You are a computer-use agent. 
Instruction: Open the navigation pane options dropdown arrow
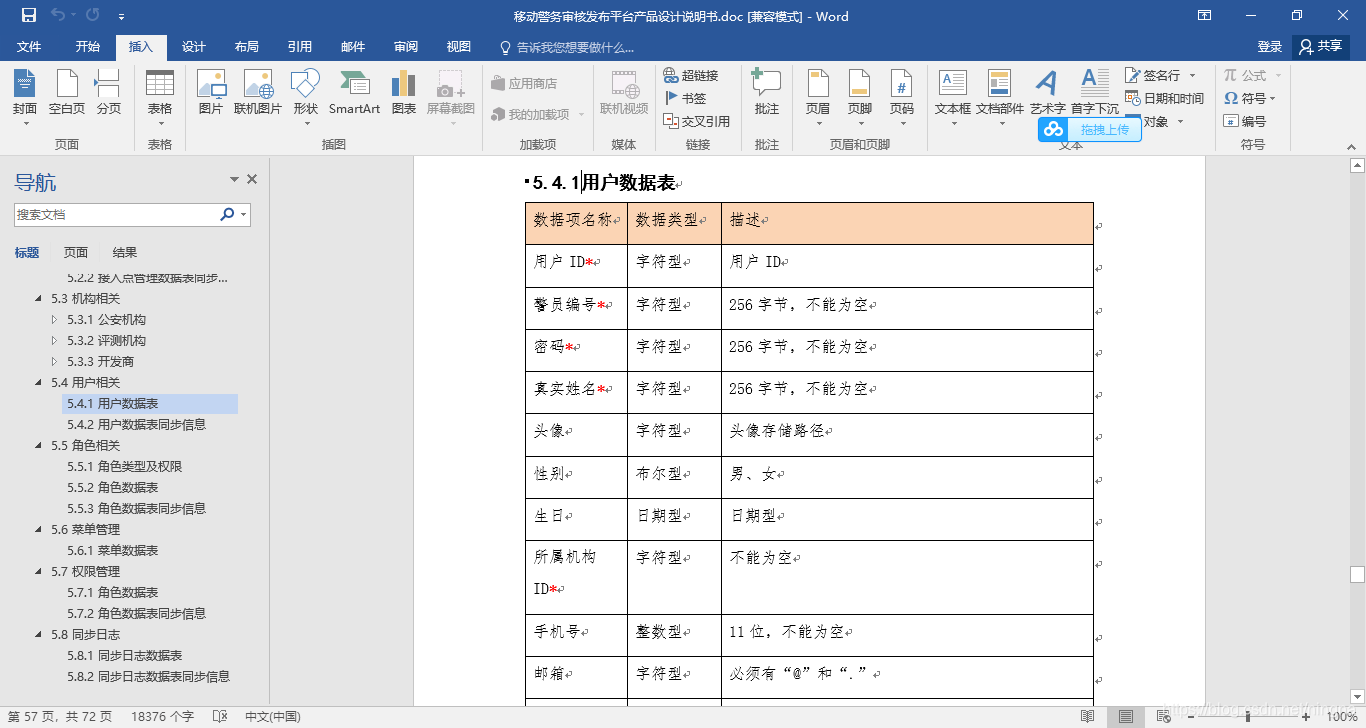click(x=234, y=179)
